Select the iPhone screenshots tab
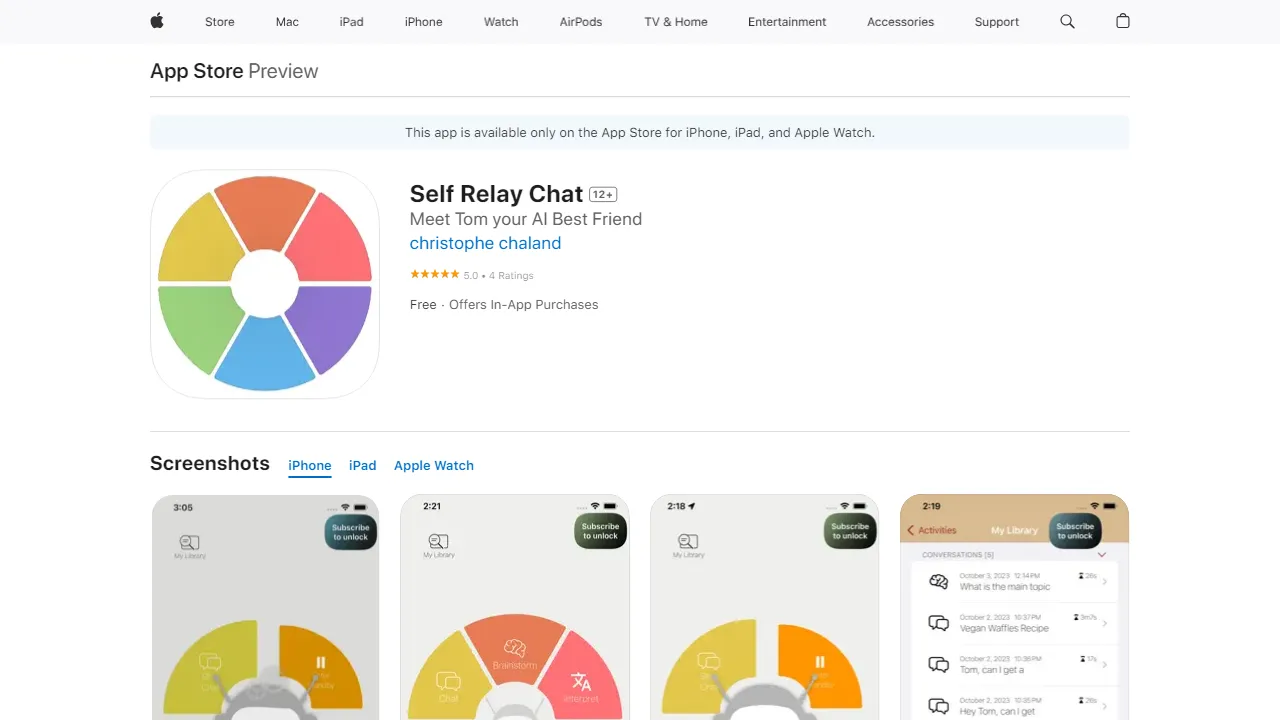The width and height of the screenshot is (1280, 720). [x=310, y=466]
